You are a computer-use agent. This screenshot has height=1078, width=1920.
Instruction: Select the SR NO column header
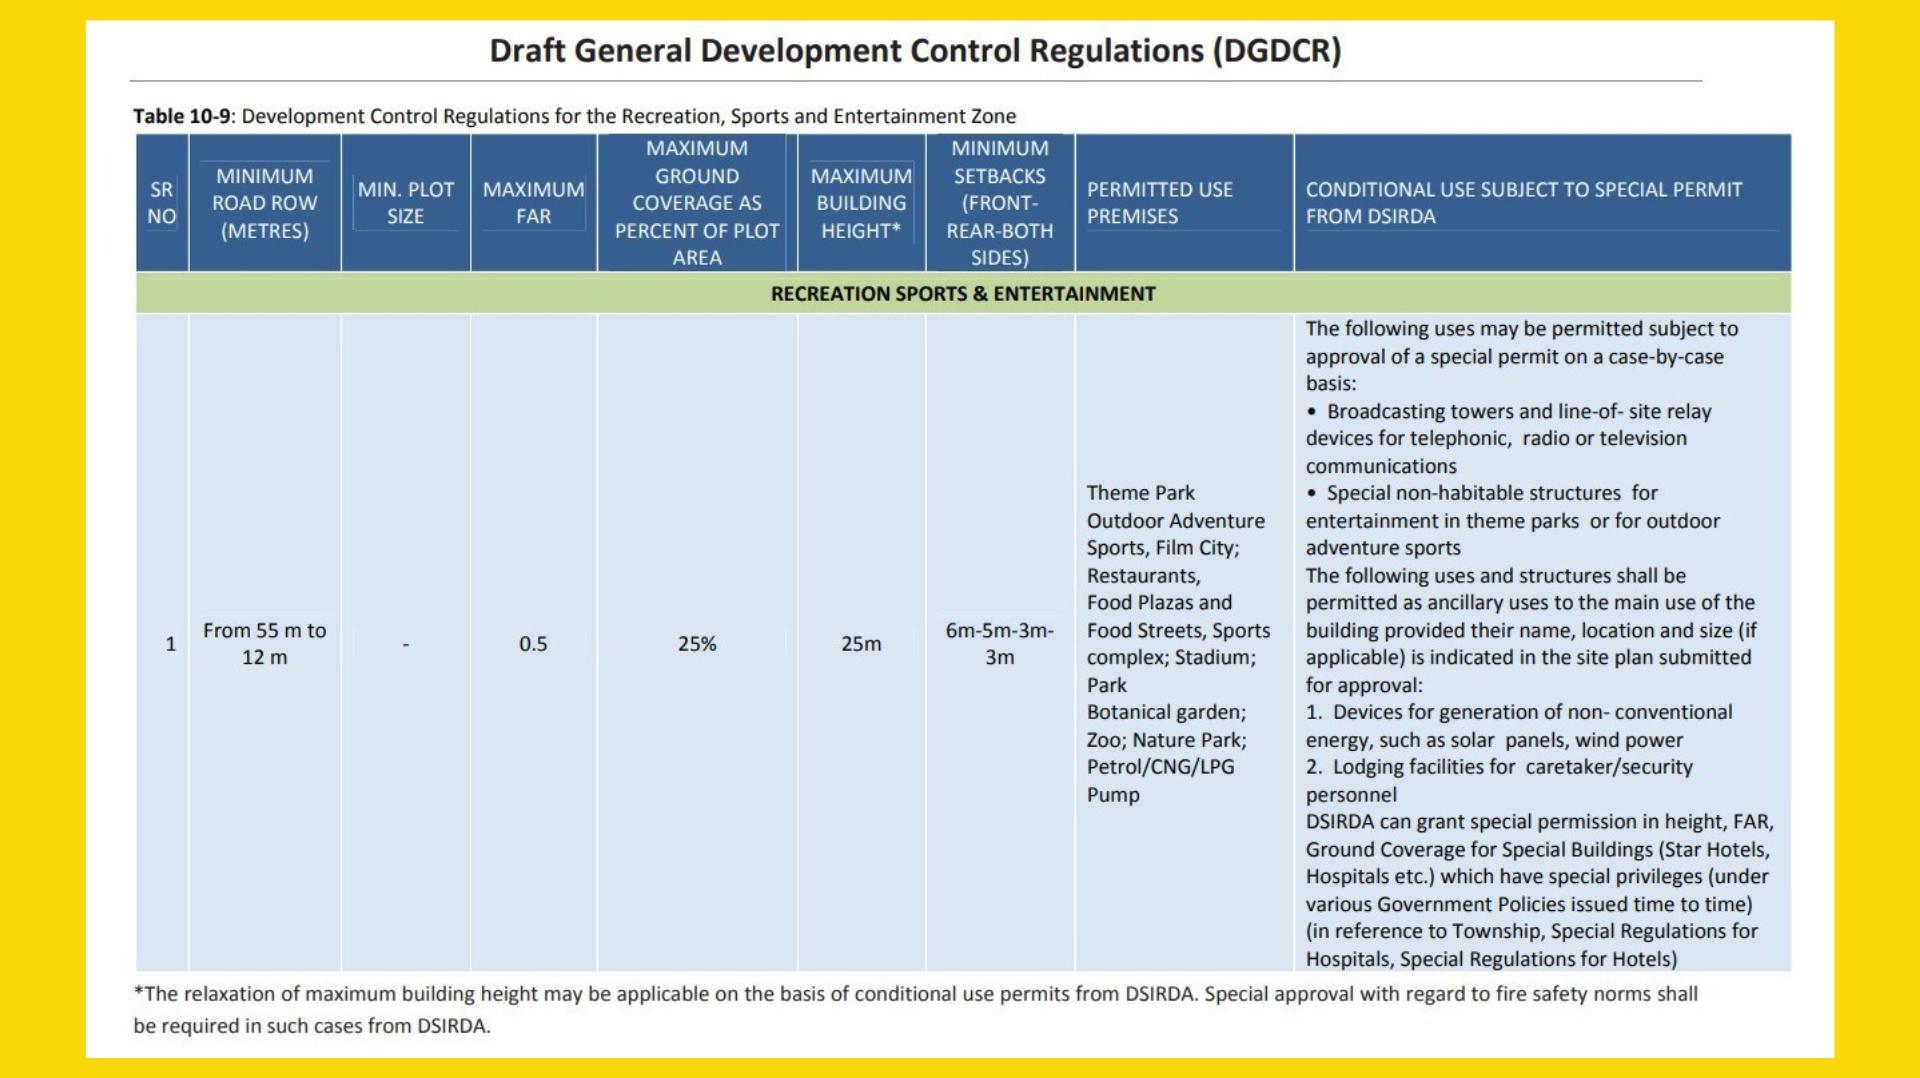point(162,203)
